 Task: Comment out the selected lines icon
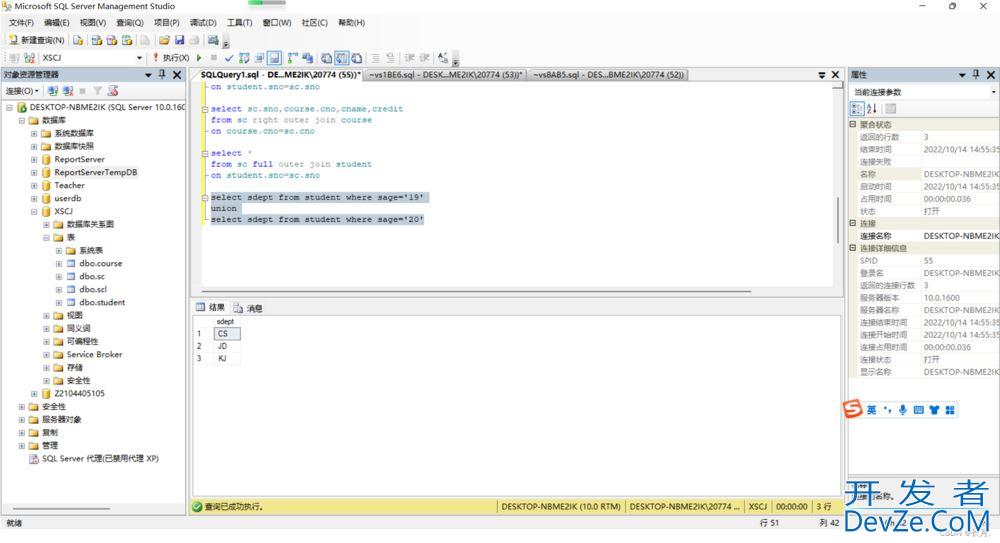coord(376,58)
